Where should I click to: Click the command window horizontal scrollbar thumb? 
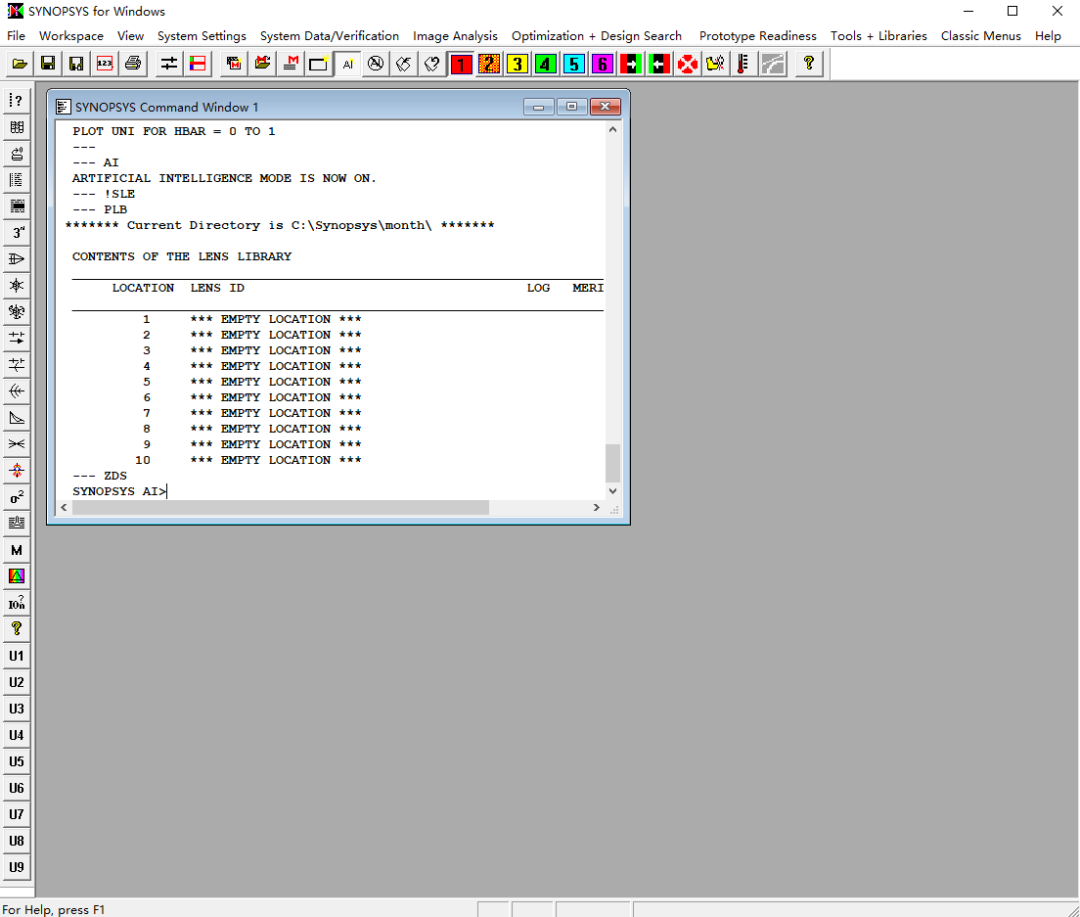[280, 508]
